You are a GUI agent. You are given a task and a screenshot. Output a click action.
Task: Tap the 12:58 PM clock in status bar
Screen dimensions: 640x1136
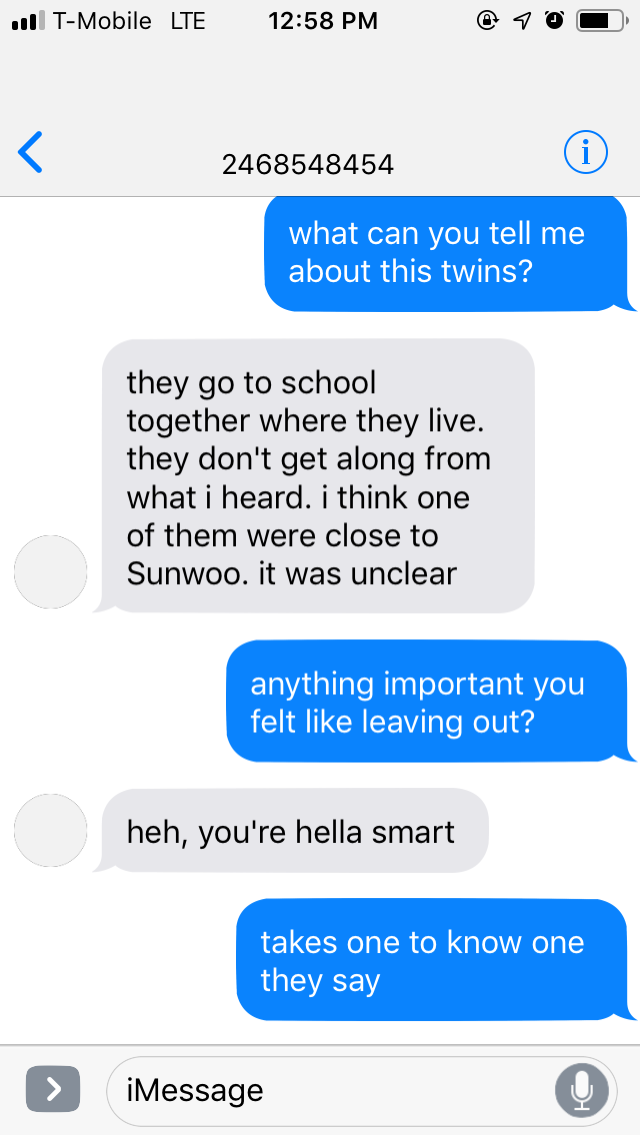click(x=323, y=21)
